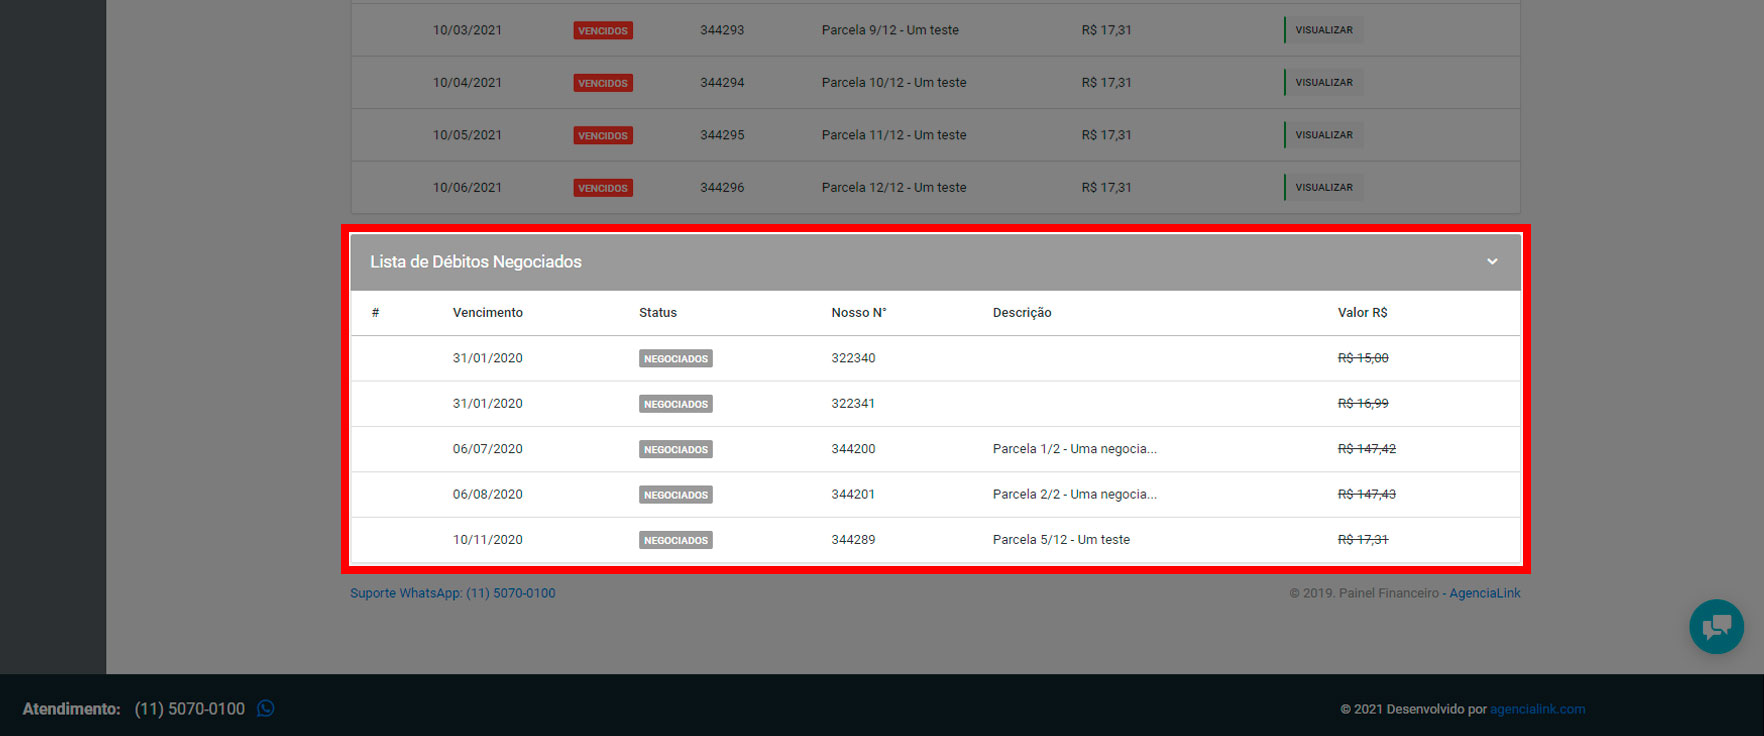Collapse the Lista de Débitos Negociados panel
1764x736 pixels.
click(x=1491, y=262)
